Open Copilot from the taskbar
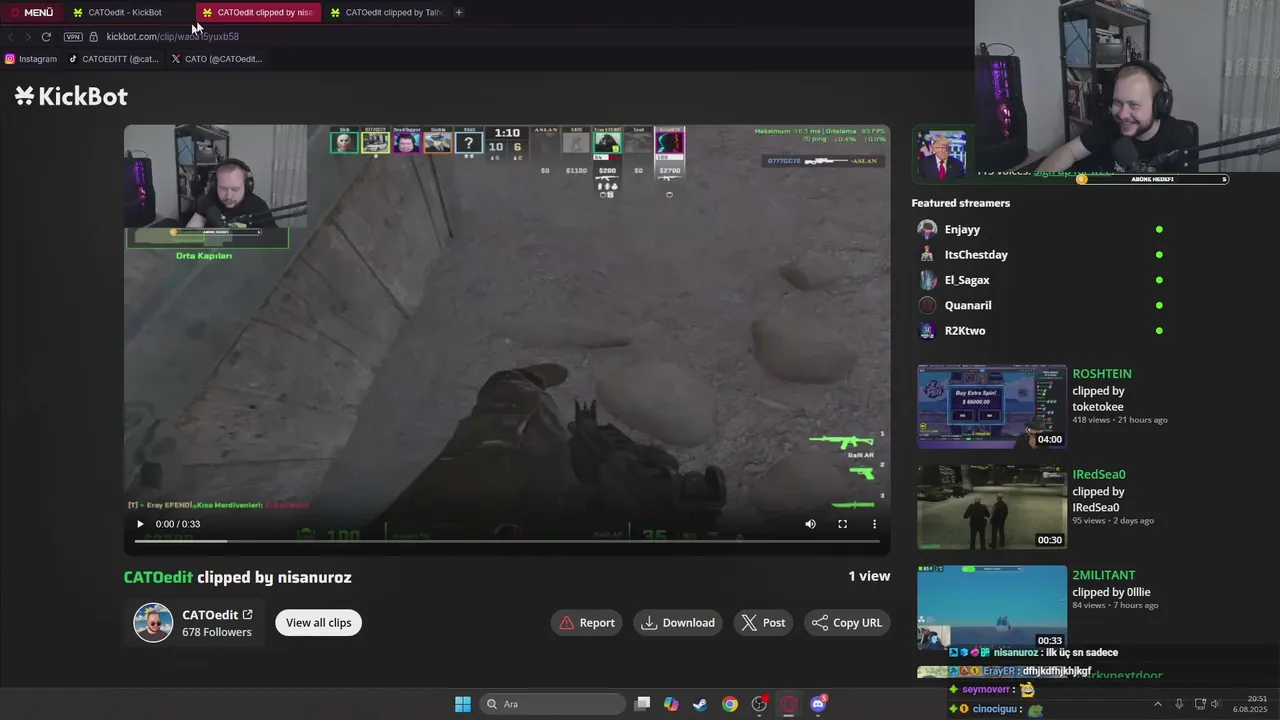The width and height of the screenshot is (1280, 720). click(x=671, y=704)
